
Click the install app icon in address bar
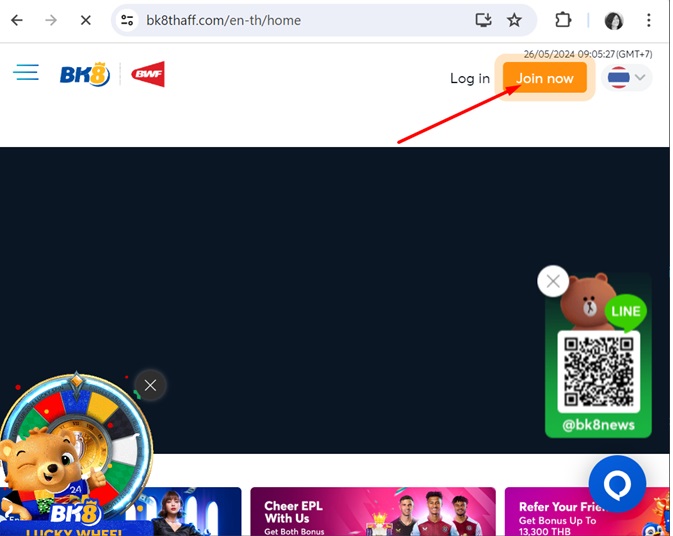tap(484, 20)
